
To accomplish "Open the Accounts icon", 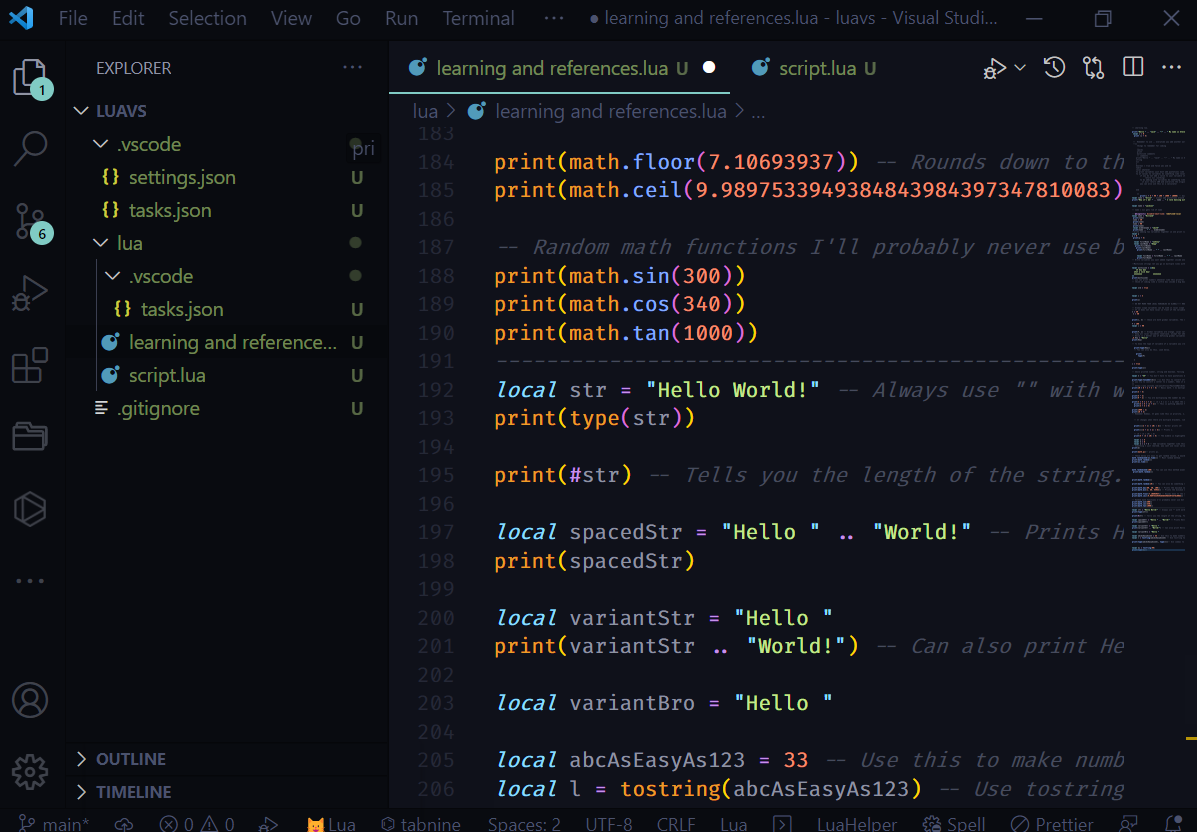I will tap(31, 700).
